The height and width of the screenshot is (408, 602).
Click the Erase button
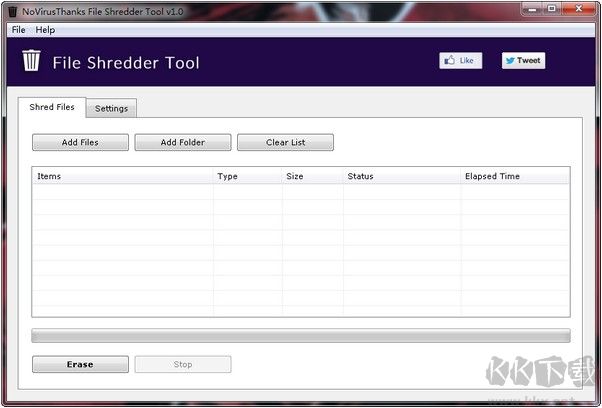(x=80, y=364)
